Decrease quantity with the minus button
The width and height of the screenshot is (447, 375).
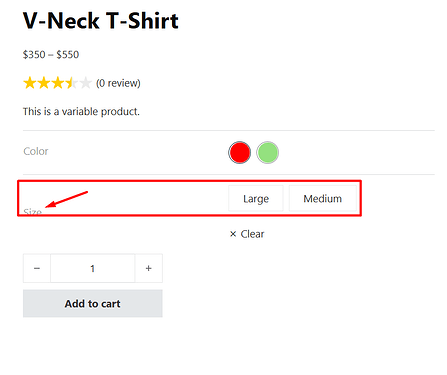pos(37,268)
